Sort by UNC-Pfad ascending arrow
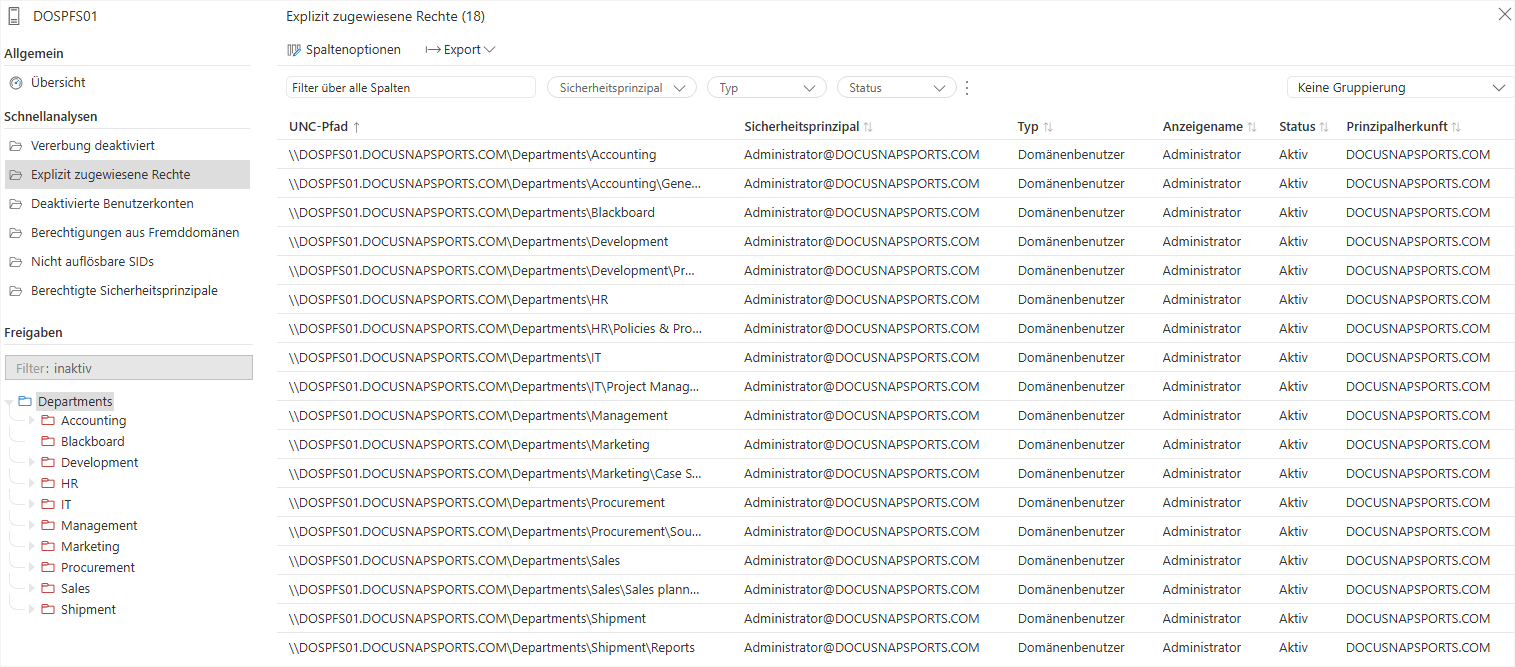Image resolution: width=1515 pixels, height=667 pixels. pyautogui.click(x=357, y=127)
